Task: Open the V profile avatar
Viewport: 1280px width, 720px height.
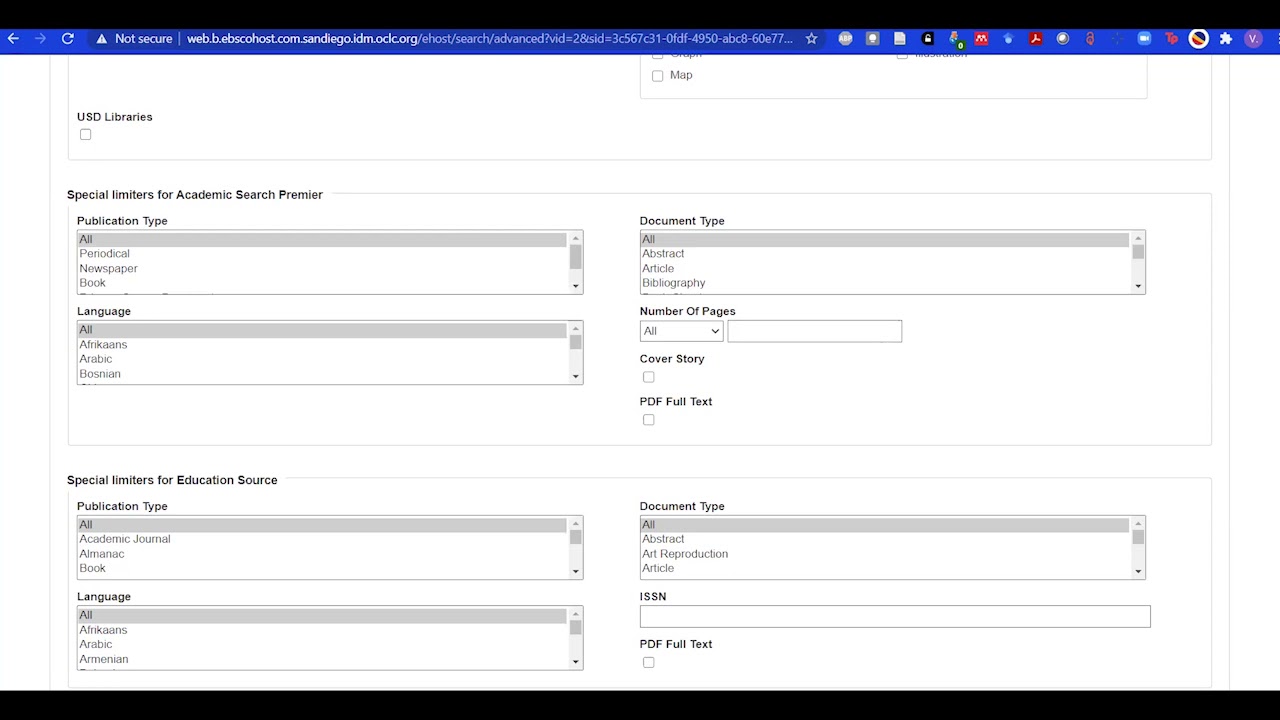Action: (1253, 39)
